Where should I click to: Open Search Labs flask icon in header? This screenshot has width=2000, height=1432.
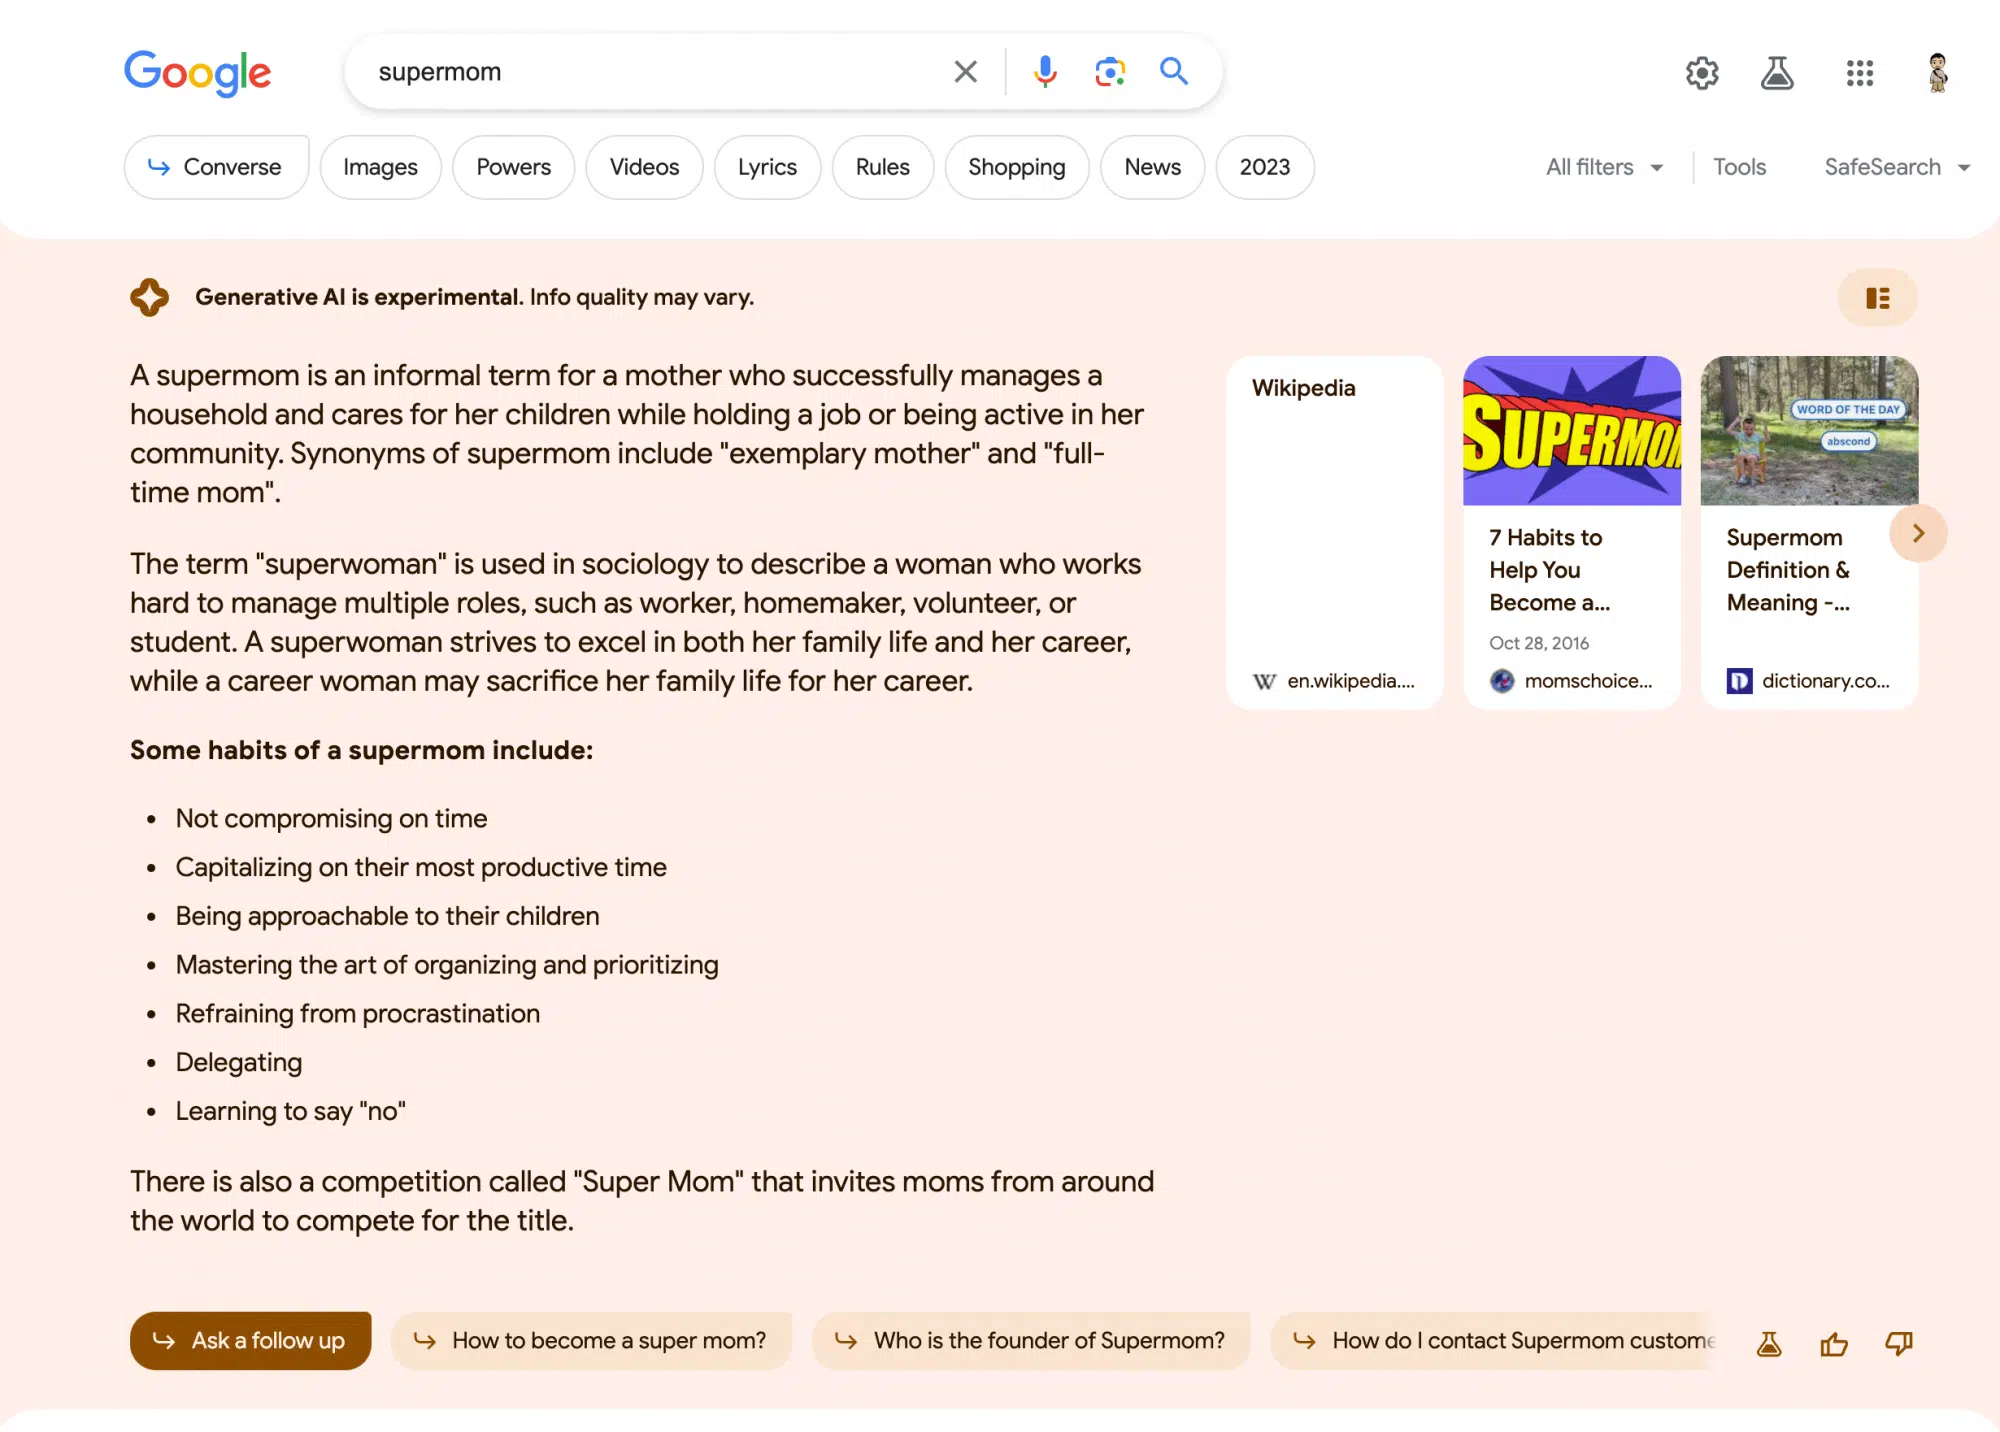1777,73
